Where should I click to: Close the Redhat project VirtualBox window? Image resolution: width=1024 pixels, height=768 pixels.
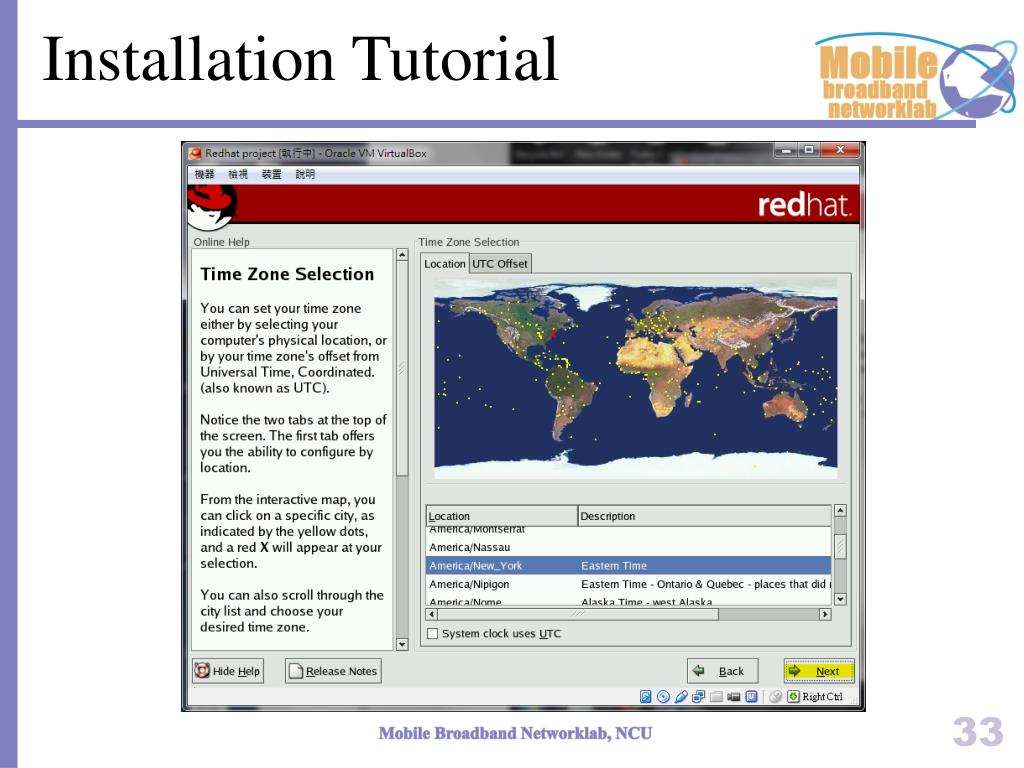point(840,150)
